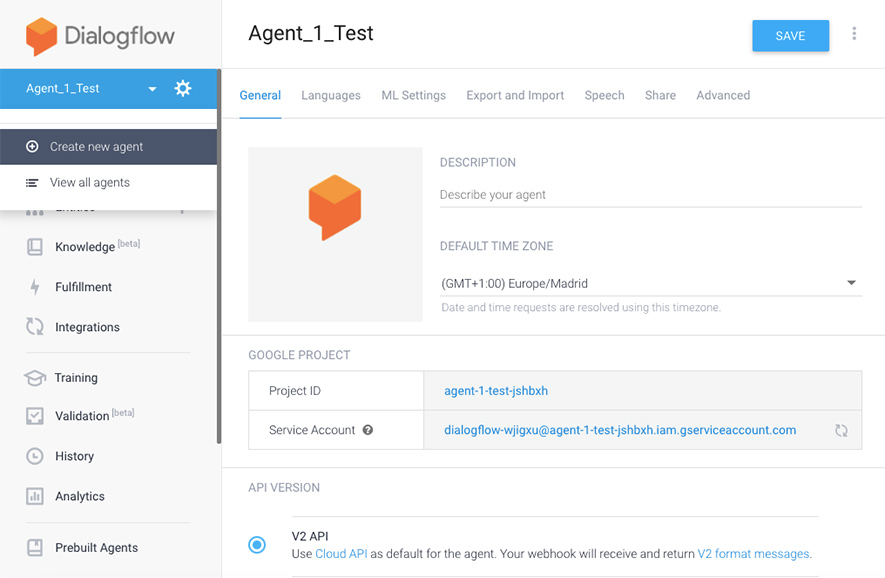Open Training in the sidebar

pyautogui.click(x=76, y=378)
